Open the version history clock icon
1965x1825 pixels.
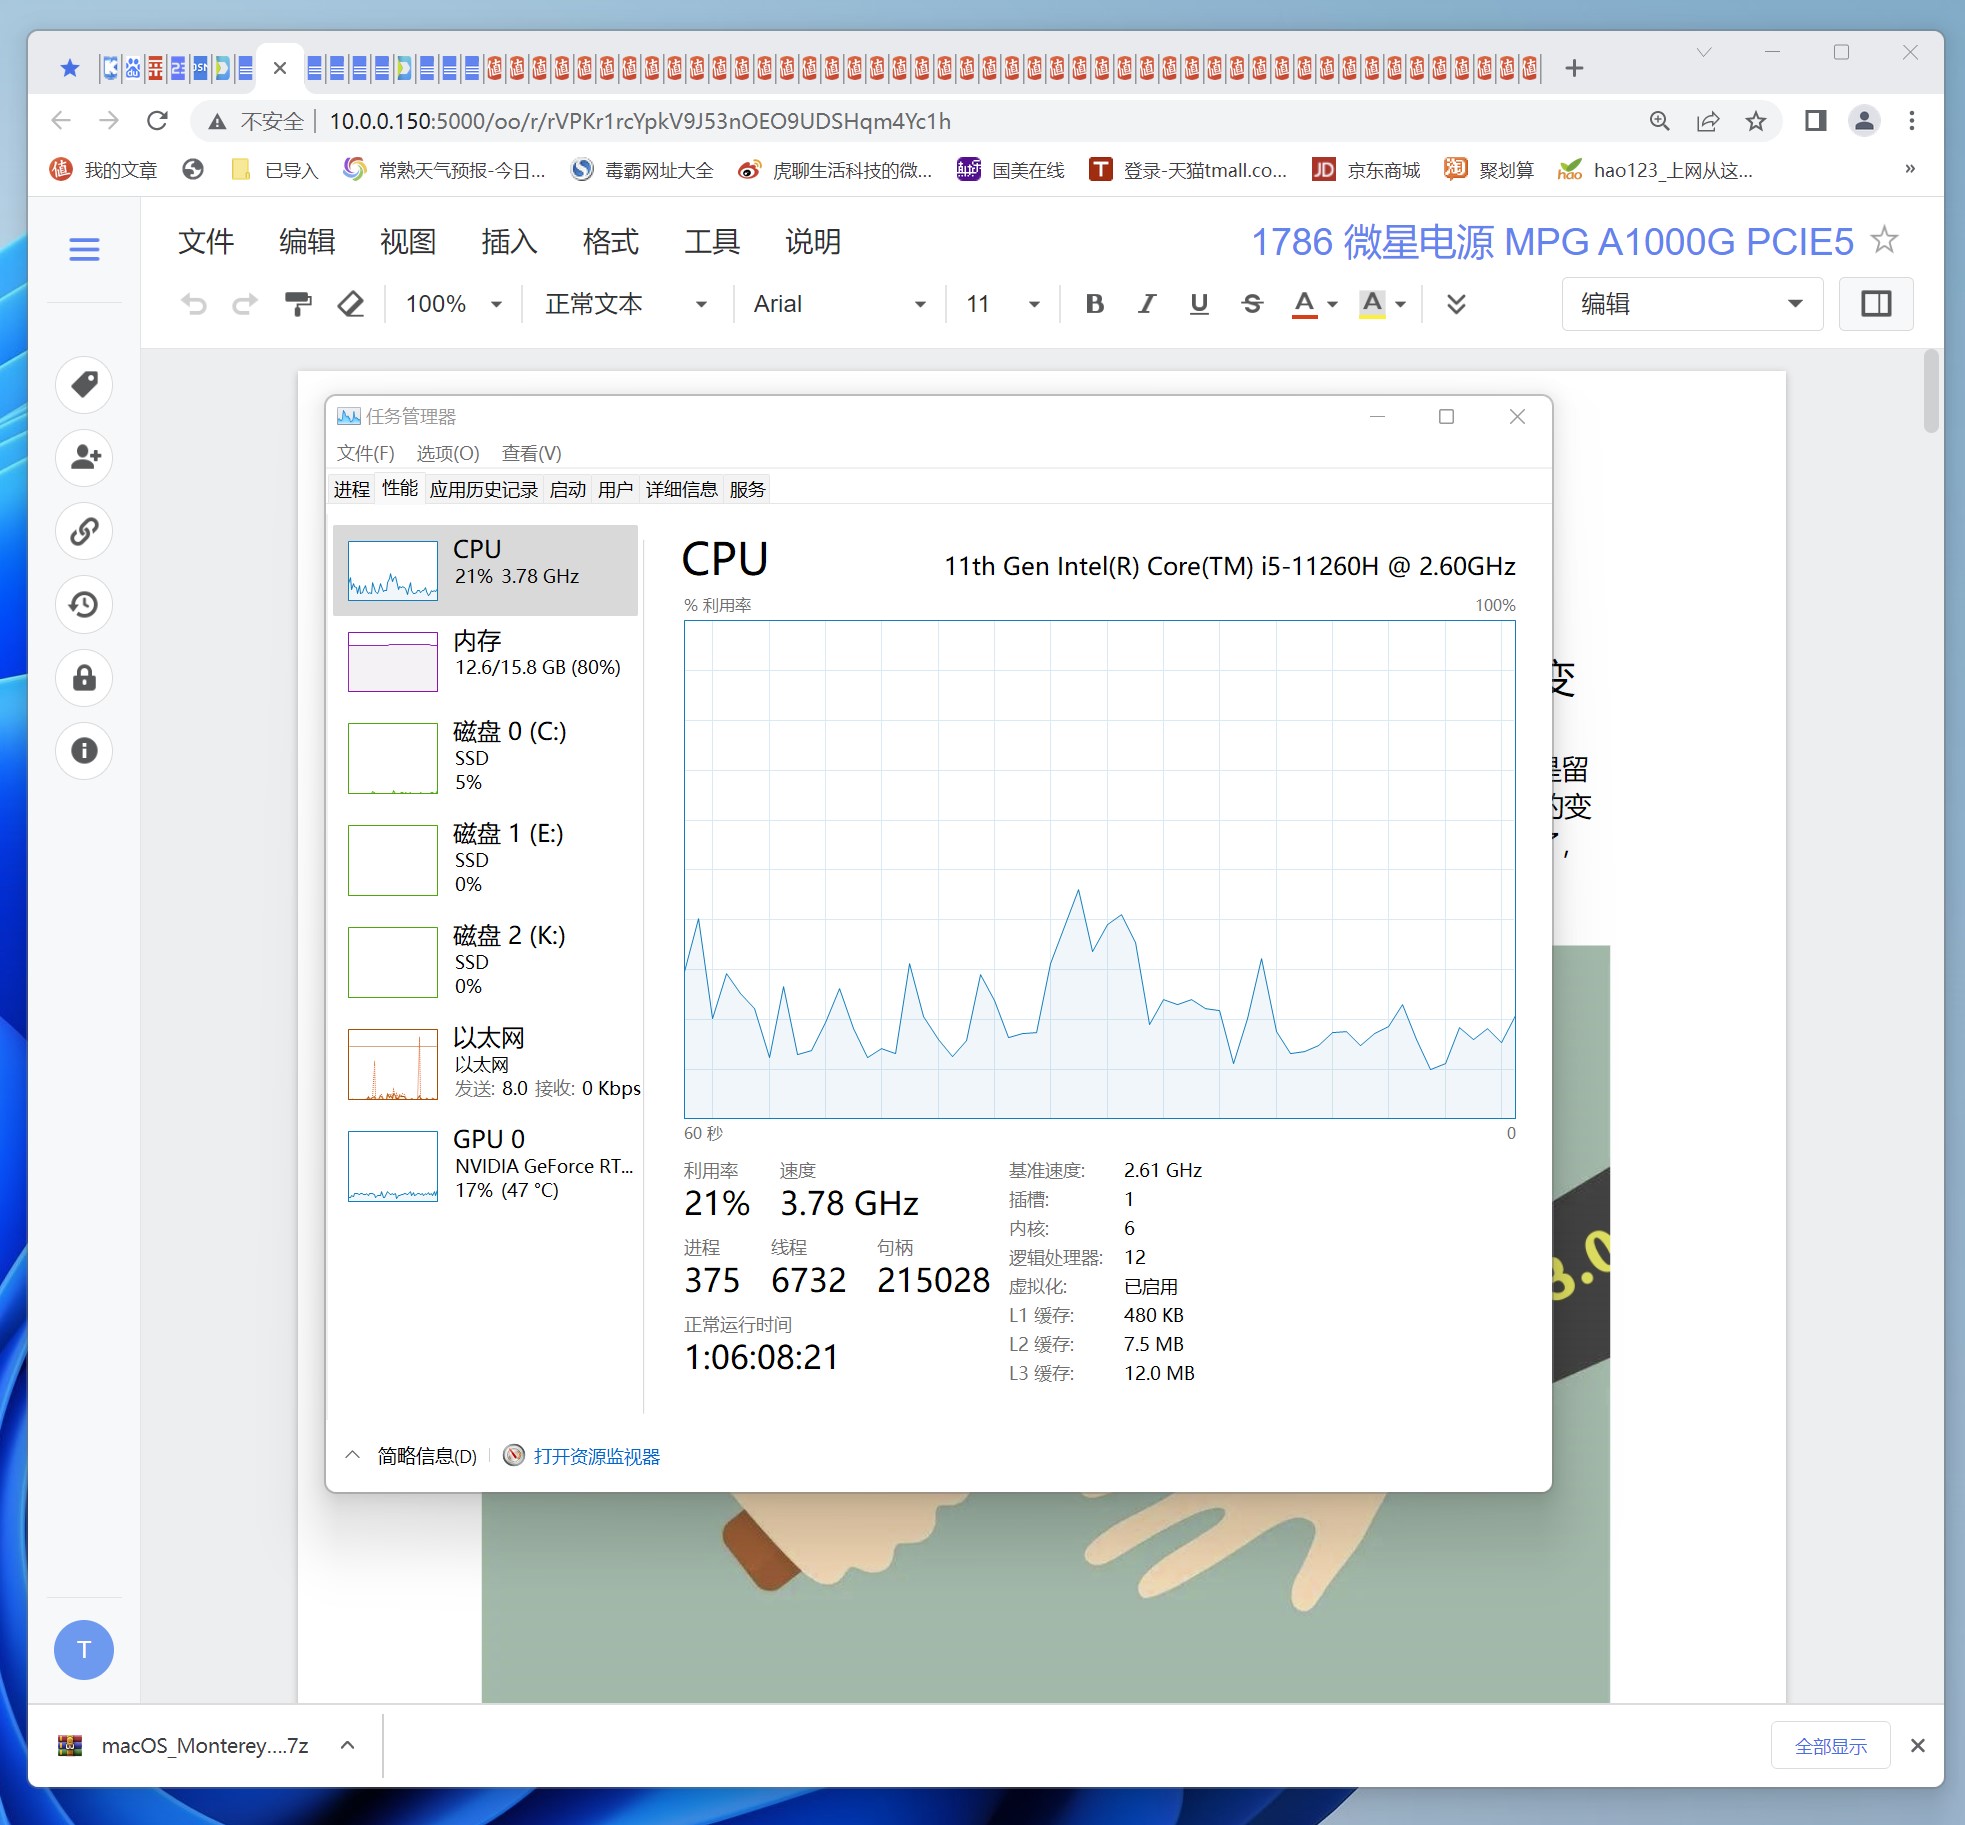tap(84, 604)
